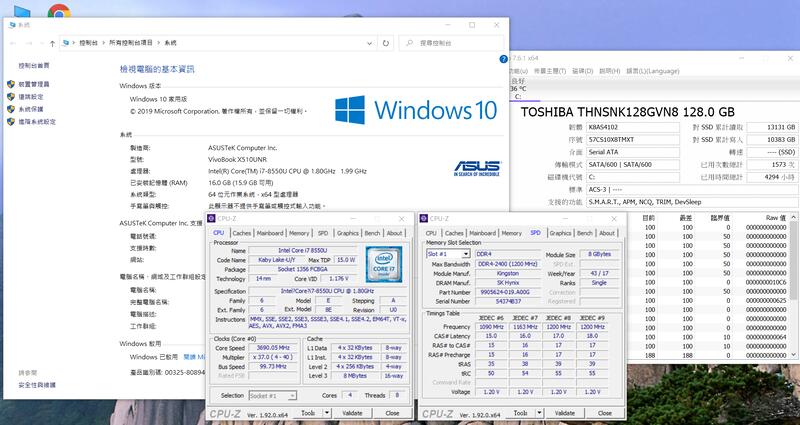Open the blue help question-mark icon
The height and width of the screenshot is (425, 800).
pos(504,59)
